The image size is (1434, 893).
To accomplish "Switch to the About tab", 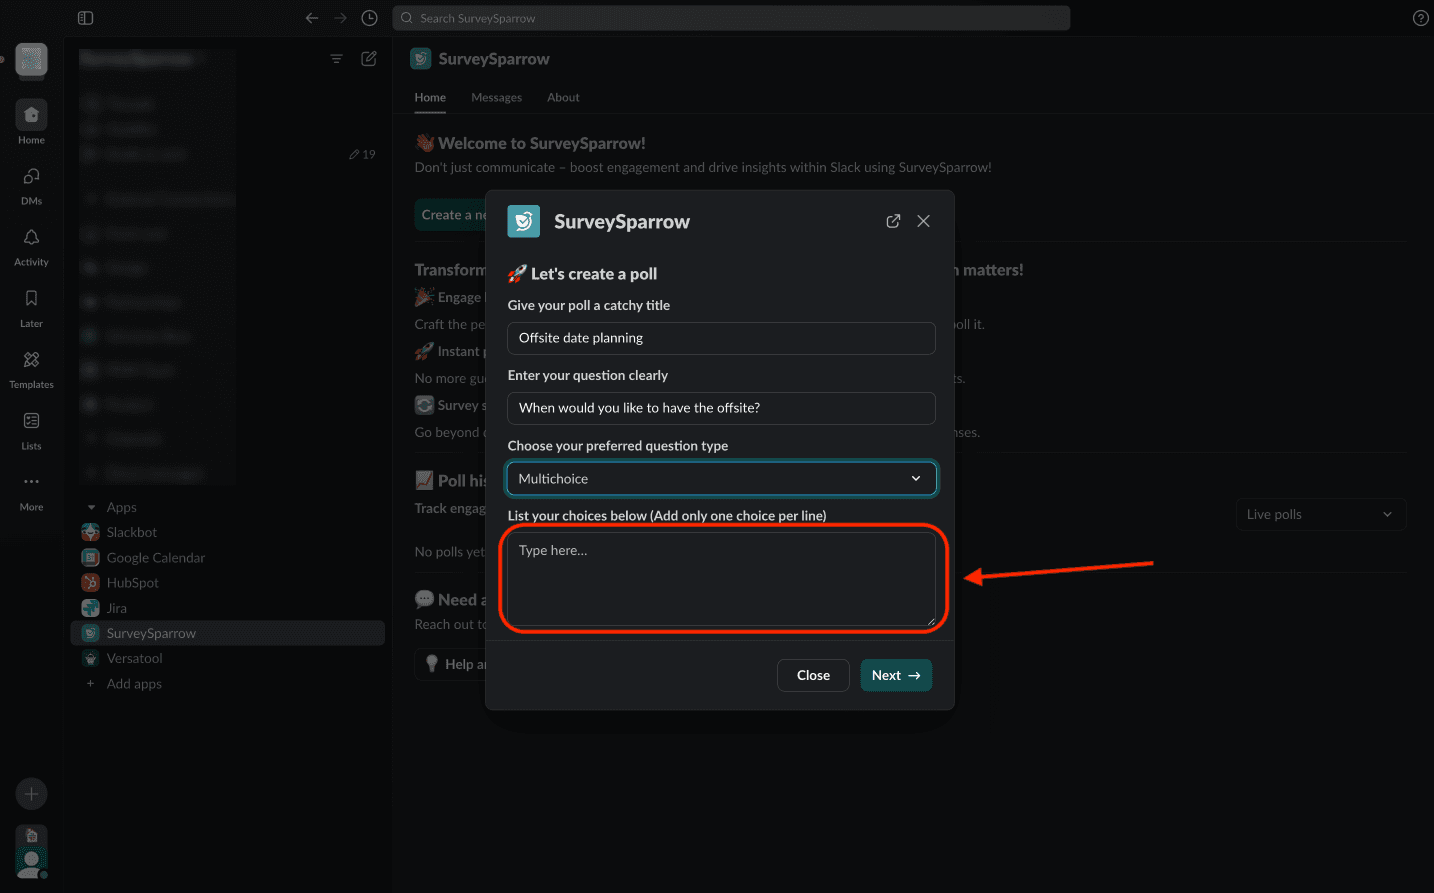I will tap(563, 97).
